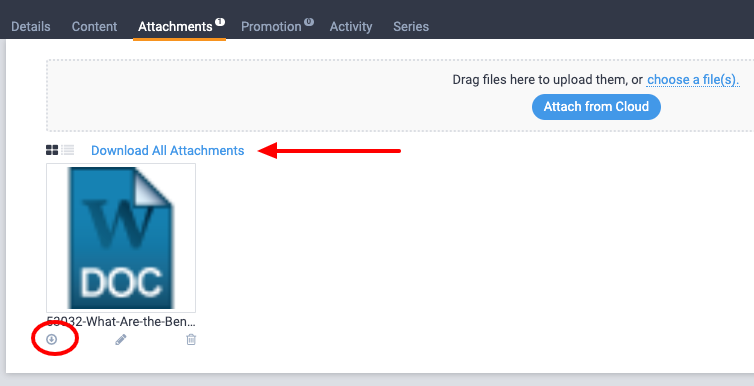The image size is (754, 386).
Task: Edit the attachment using the pencil icon
Action: click(x=121, y=340)
